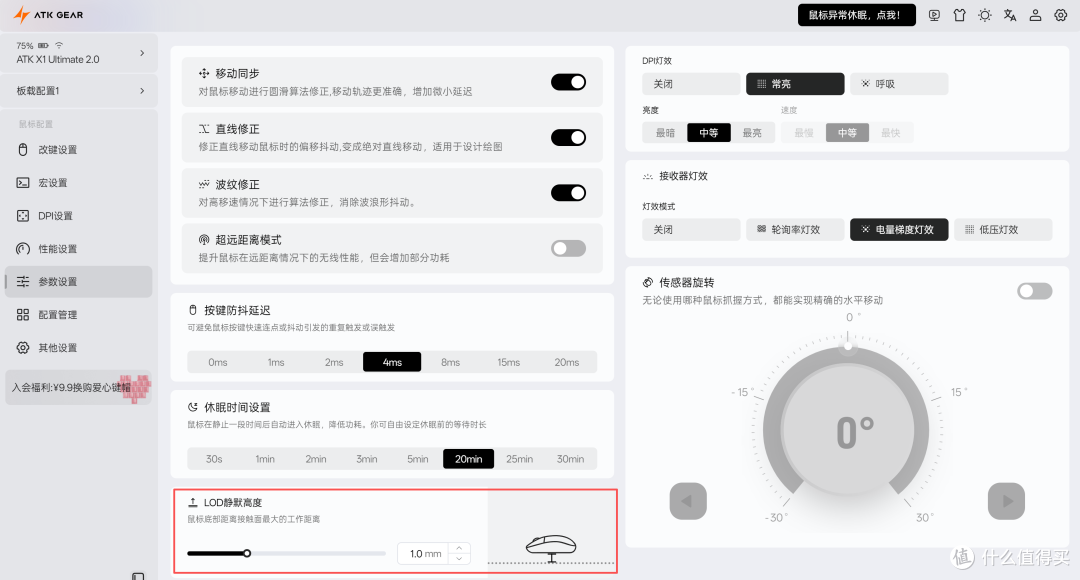
Task: Click the LOD height slider handle
Action: [x=247, y=553]
